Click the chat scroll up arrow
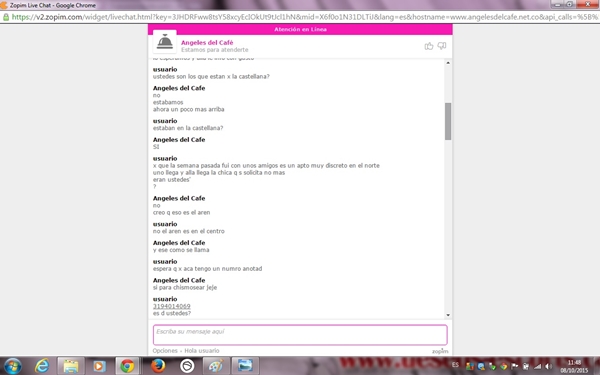The height and width of the screenshot is (375, 600). (x=448, y=63)
